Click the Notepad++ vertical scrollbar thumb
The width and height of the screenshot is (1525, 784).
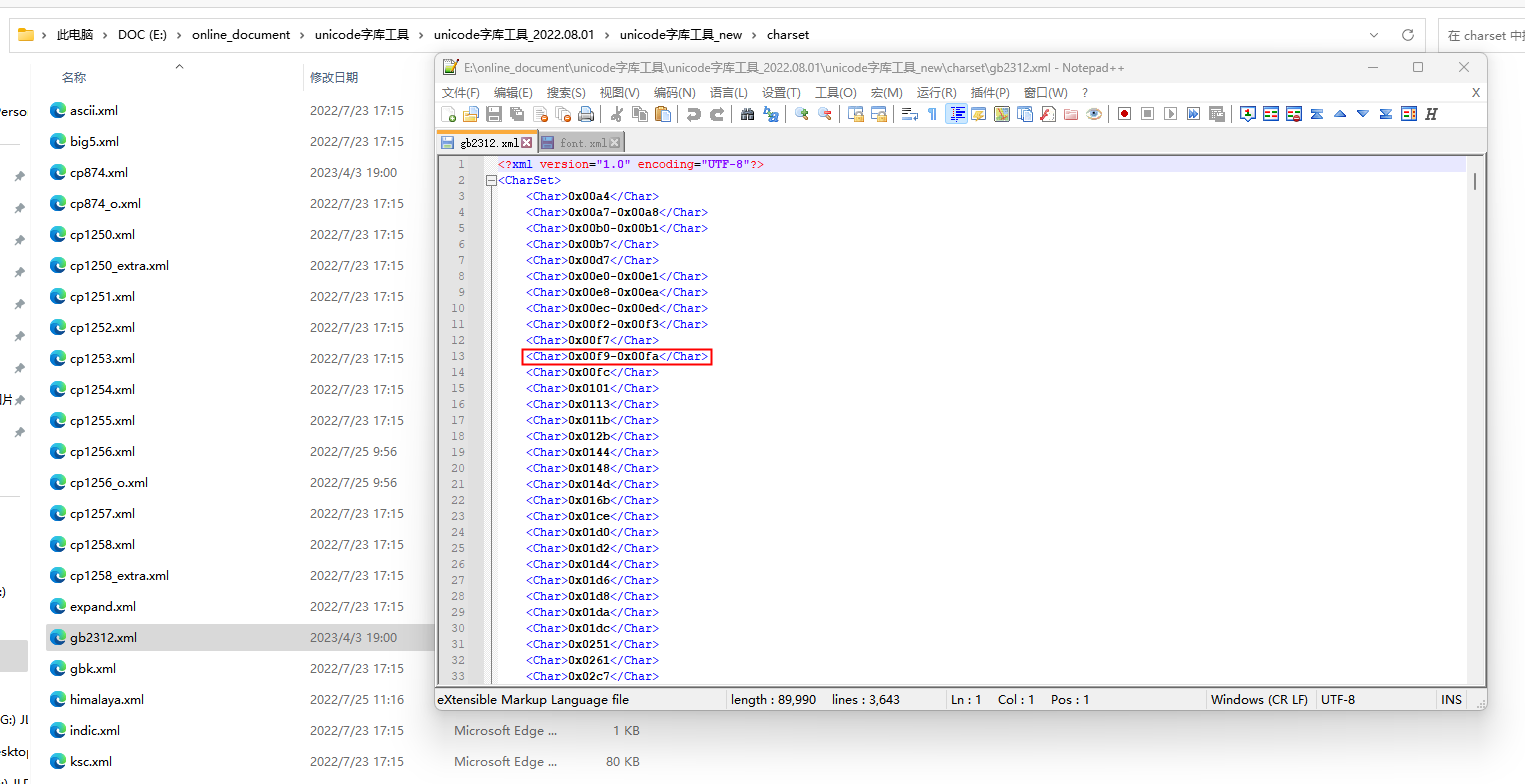(1475, 182)
